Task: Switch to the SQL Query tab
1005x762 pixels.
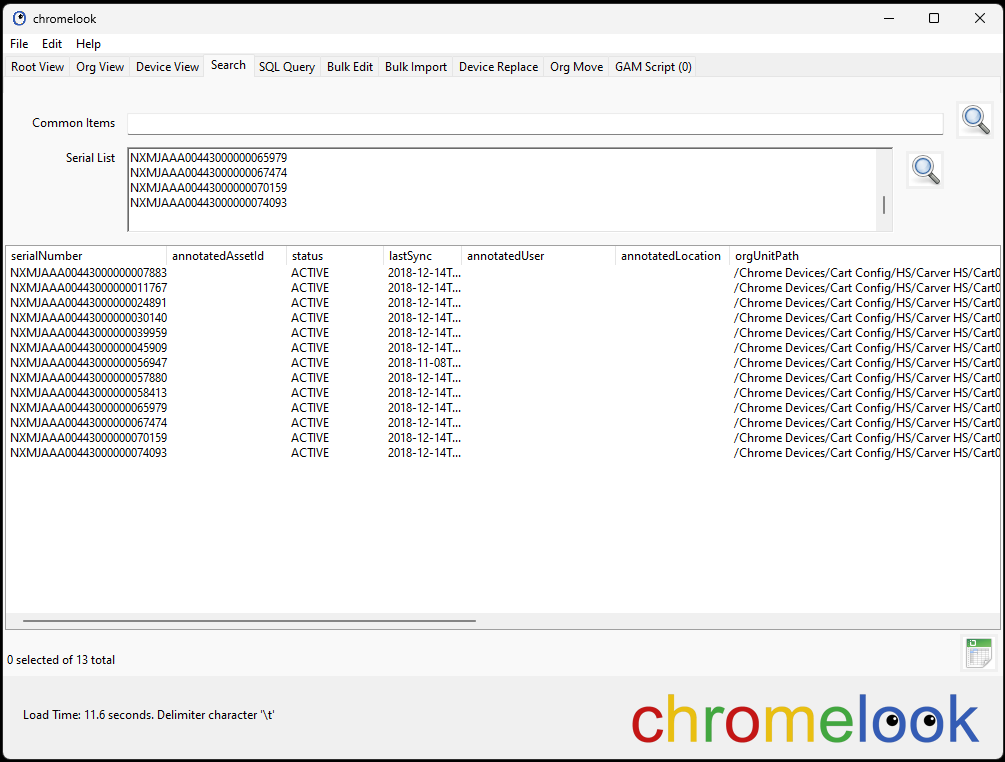Action: coord(286,66)
